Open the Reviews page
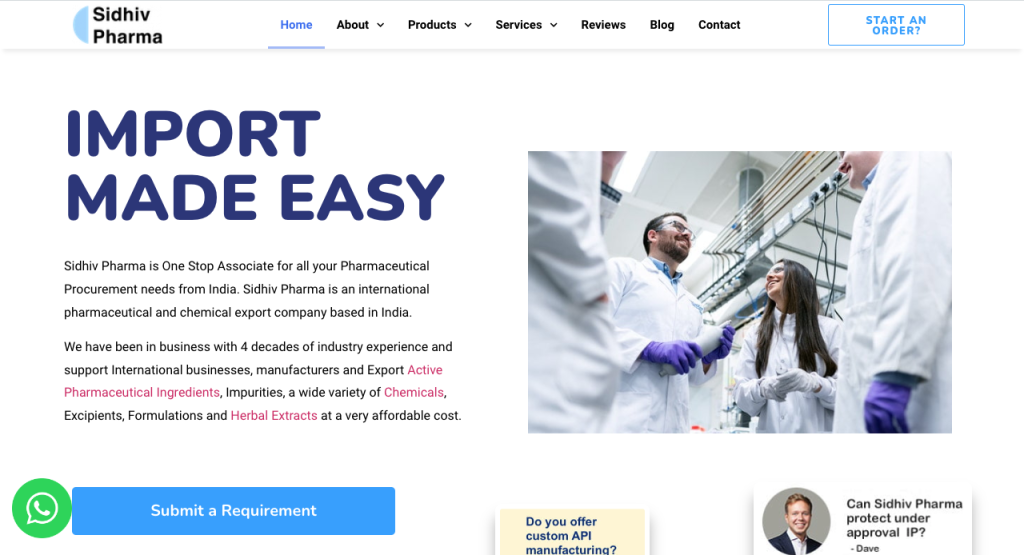Screen dimensions: 1024x555 point(603,25)
